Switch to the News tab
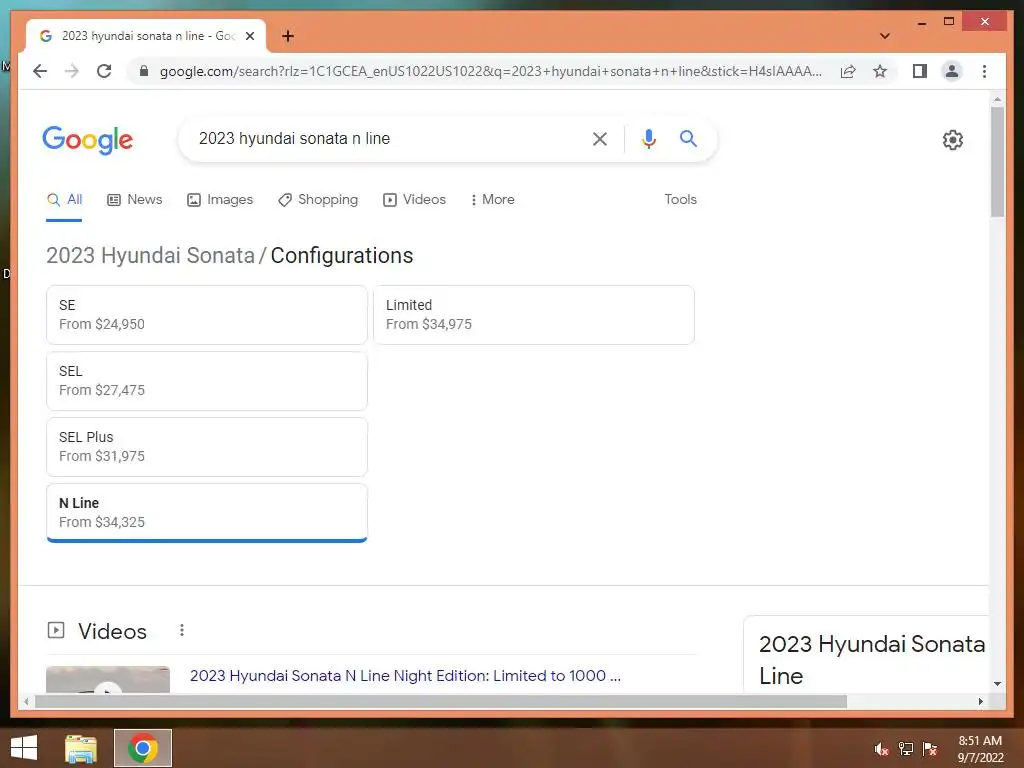Screen dimensions: 1024x768 coord(135,200)
